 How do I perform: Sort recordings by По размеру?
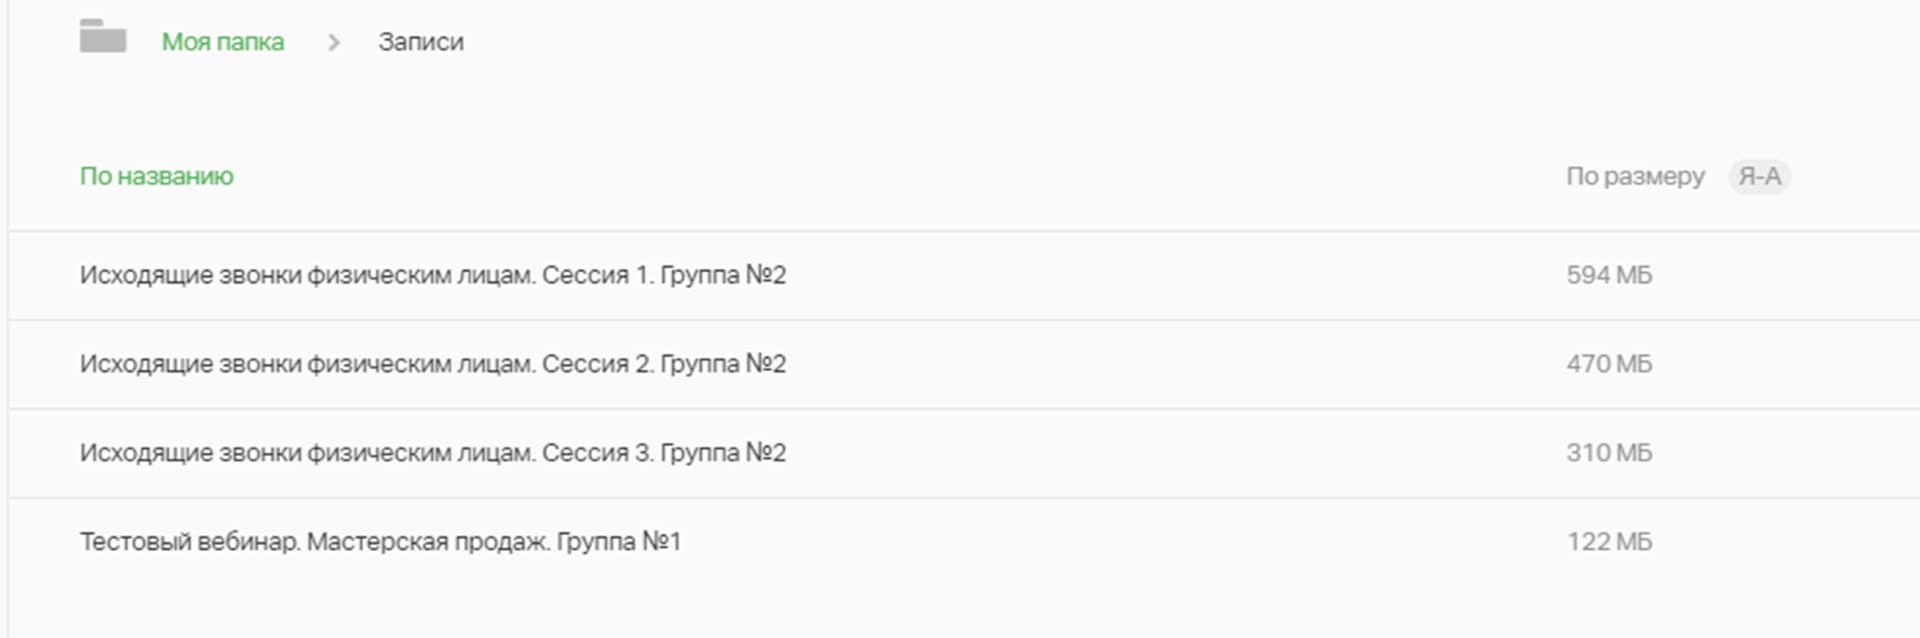pyautogui.click(x=1635, y=176)
